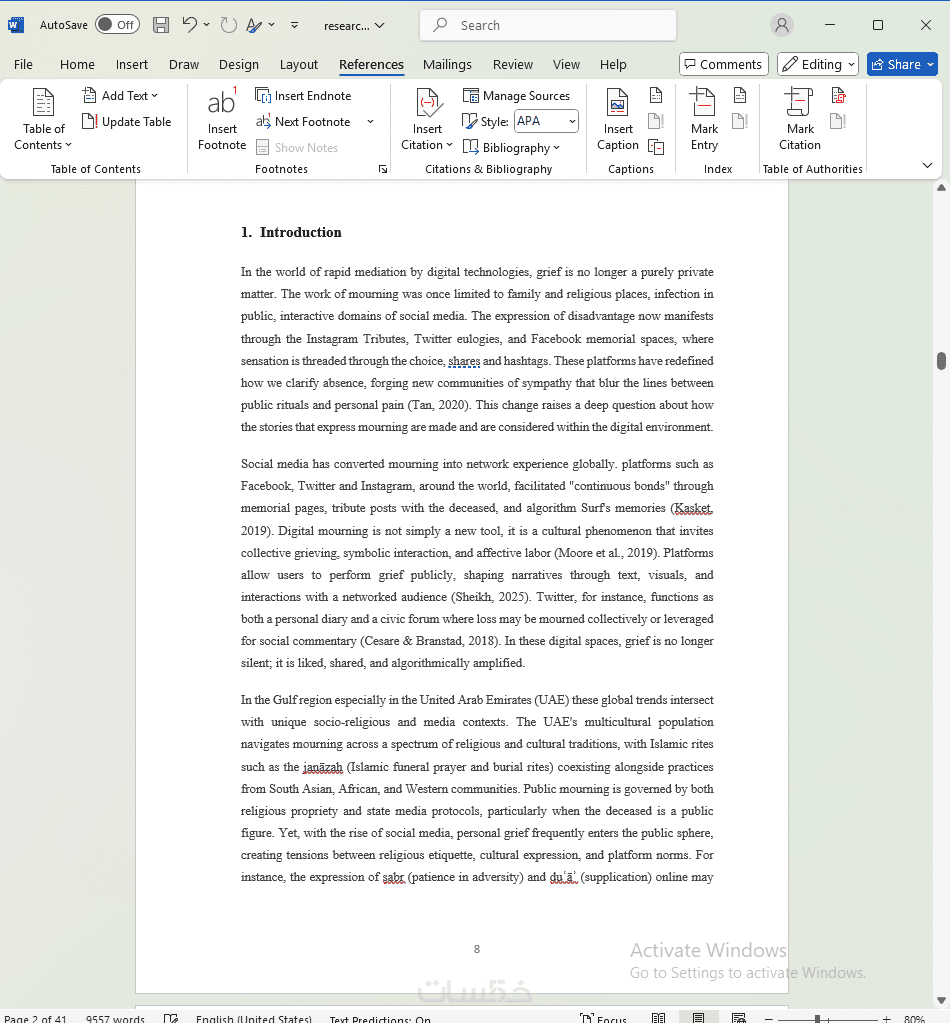This screenshot has height=1023, width=950.
Task: Expand the Table of Contents menu
Action: tap(43, 120)
